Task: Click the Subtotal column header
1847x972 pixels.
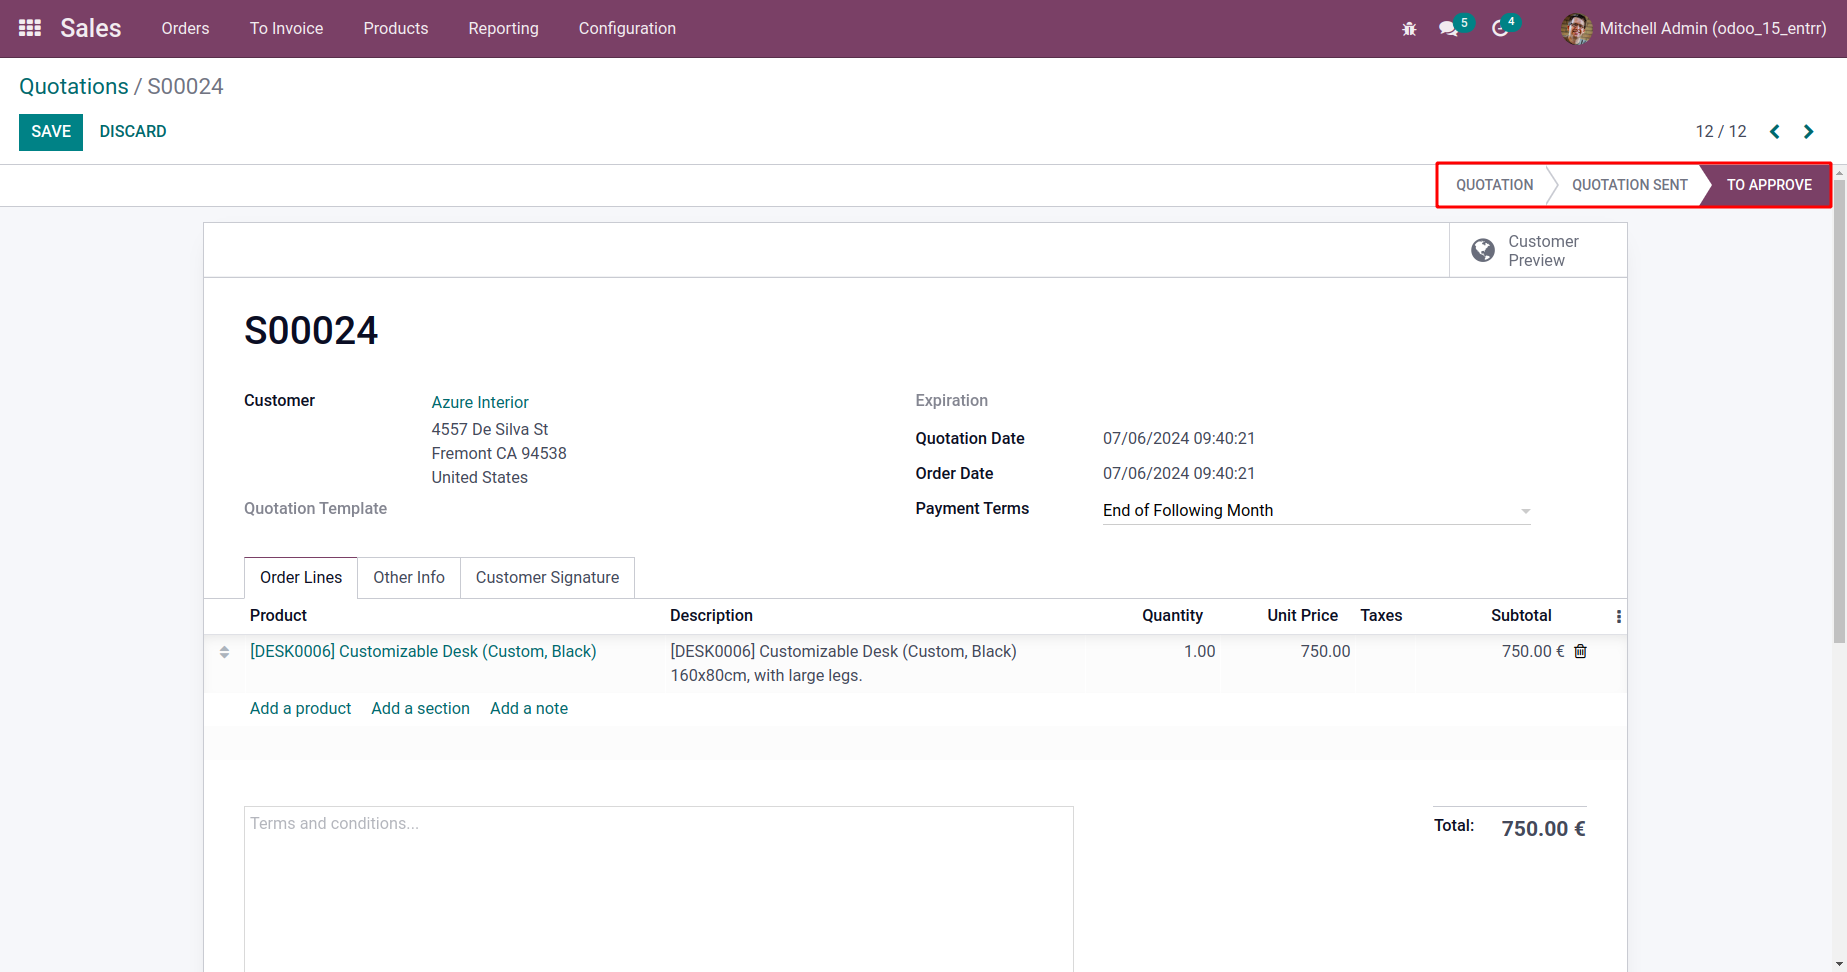Action: [x=1521, y=616]
